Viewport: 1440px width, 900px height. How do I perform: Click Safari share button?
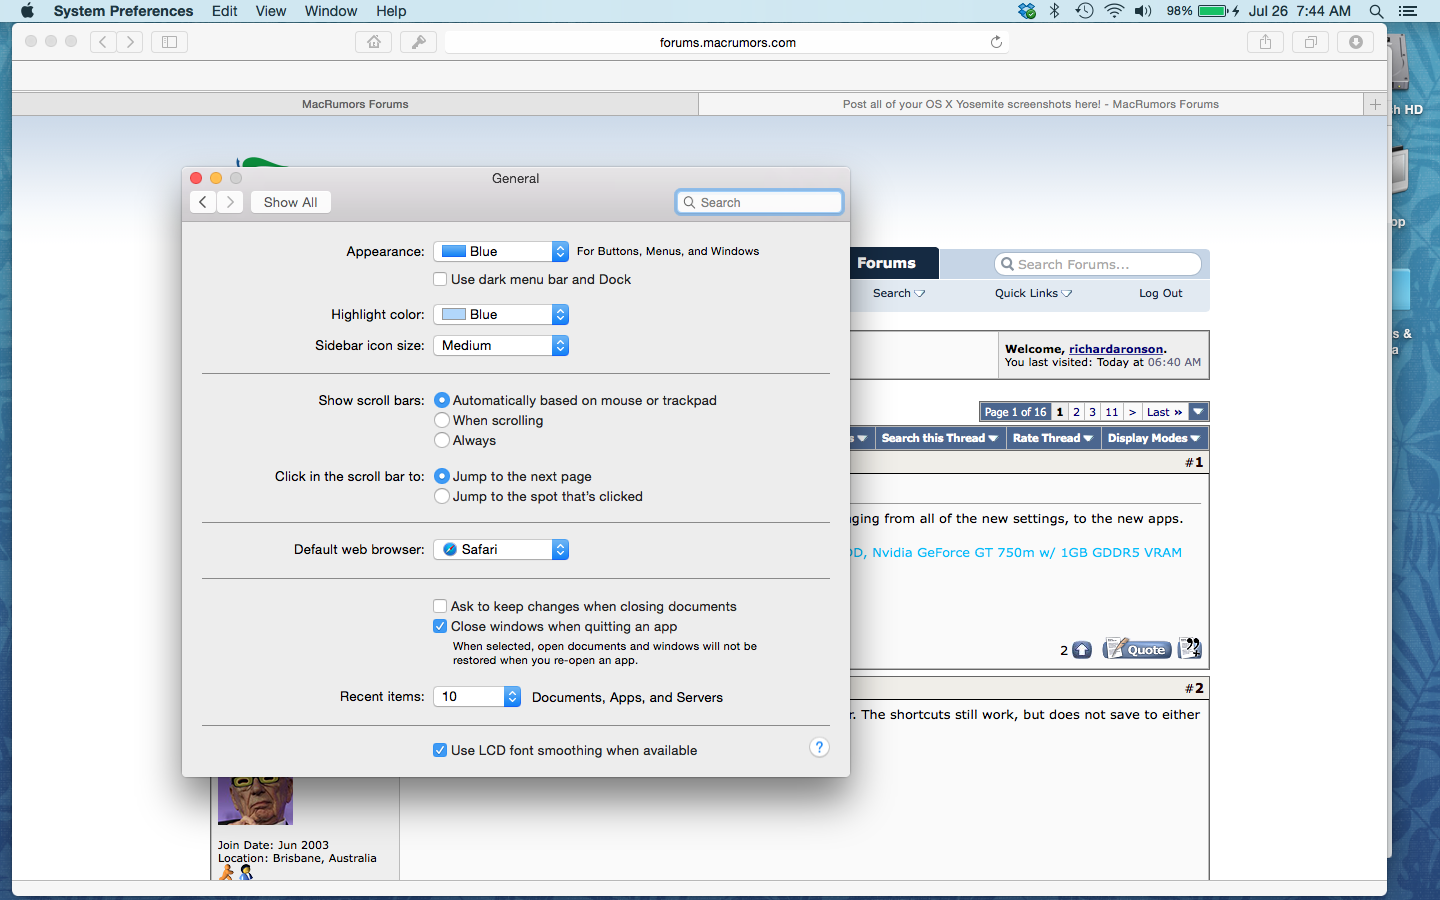pyautogui.click(x=1265, y=42)
